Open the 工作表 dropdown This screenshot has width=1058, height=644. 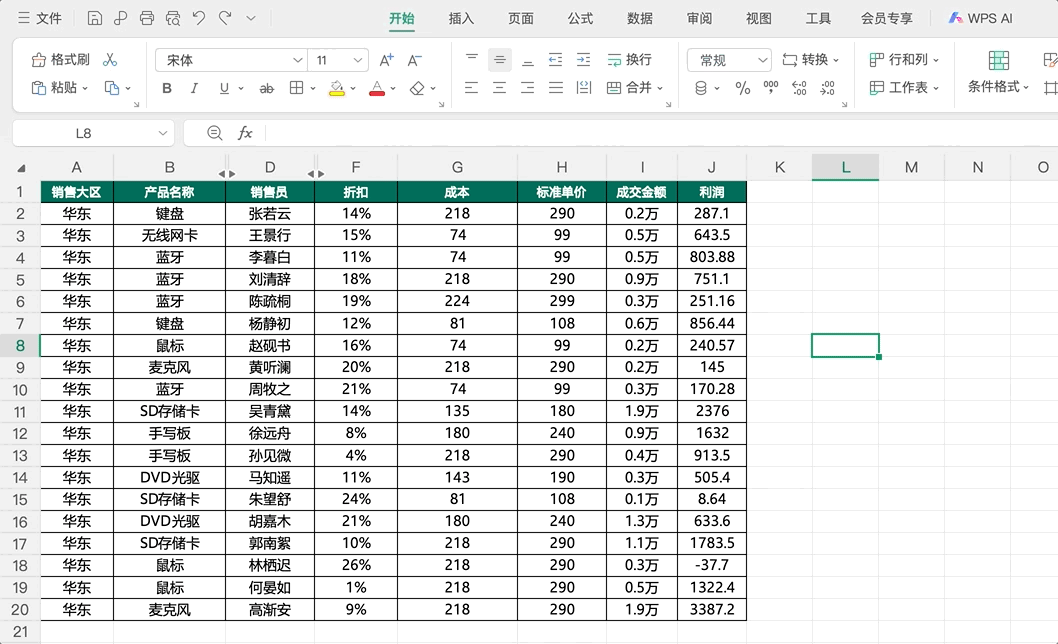point(904,88)
